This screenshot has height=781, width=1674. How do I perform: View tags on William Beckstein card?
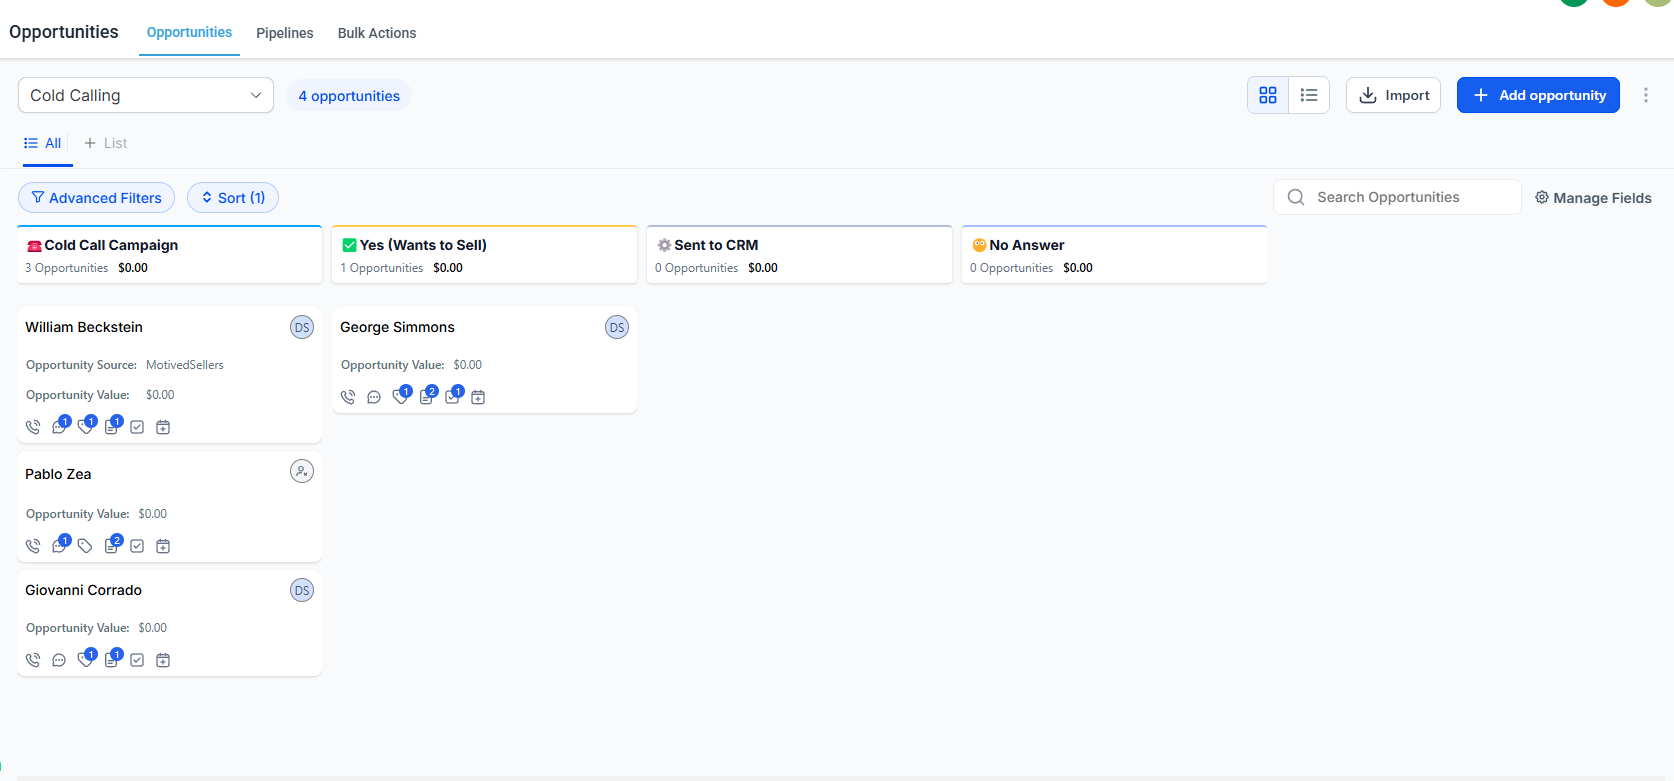point(85,427)
